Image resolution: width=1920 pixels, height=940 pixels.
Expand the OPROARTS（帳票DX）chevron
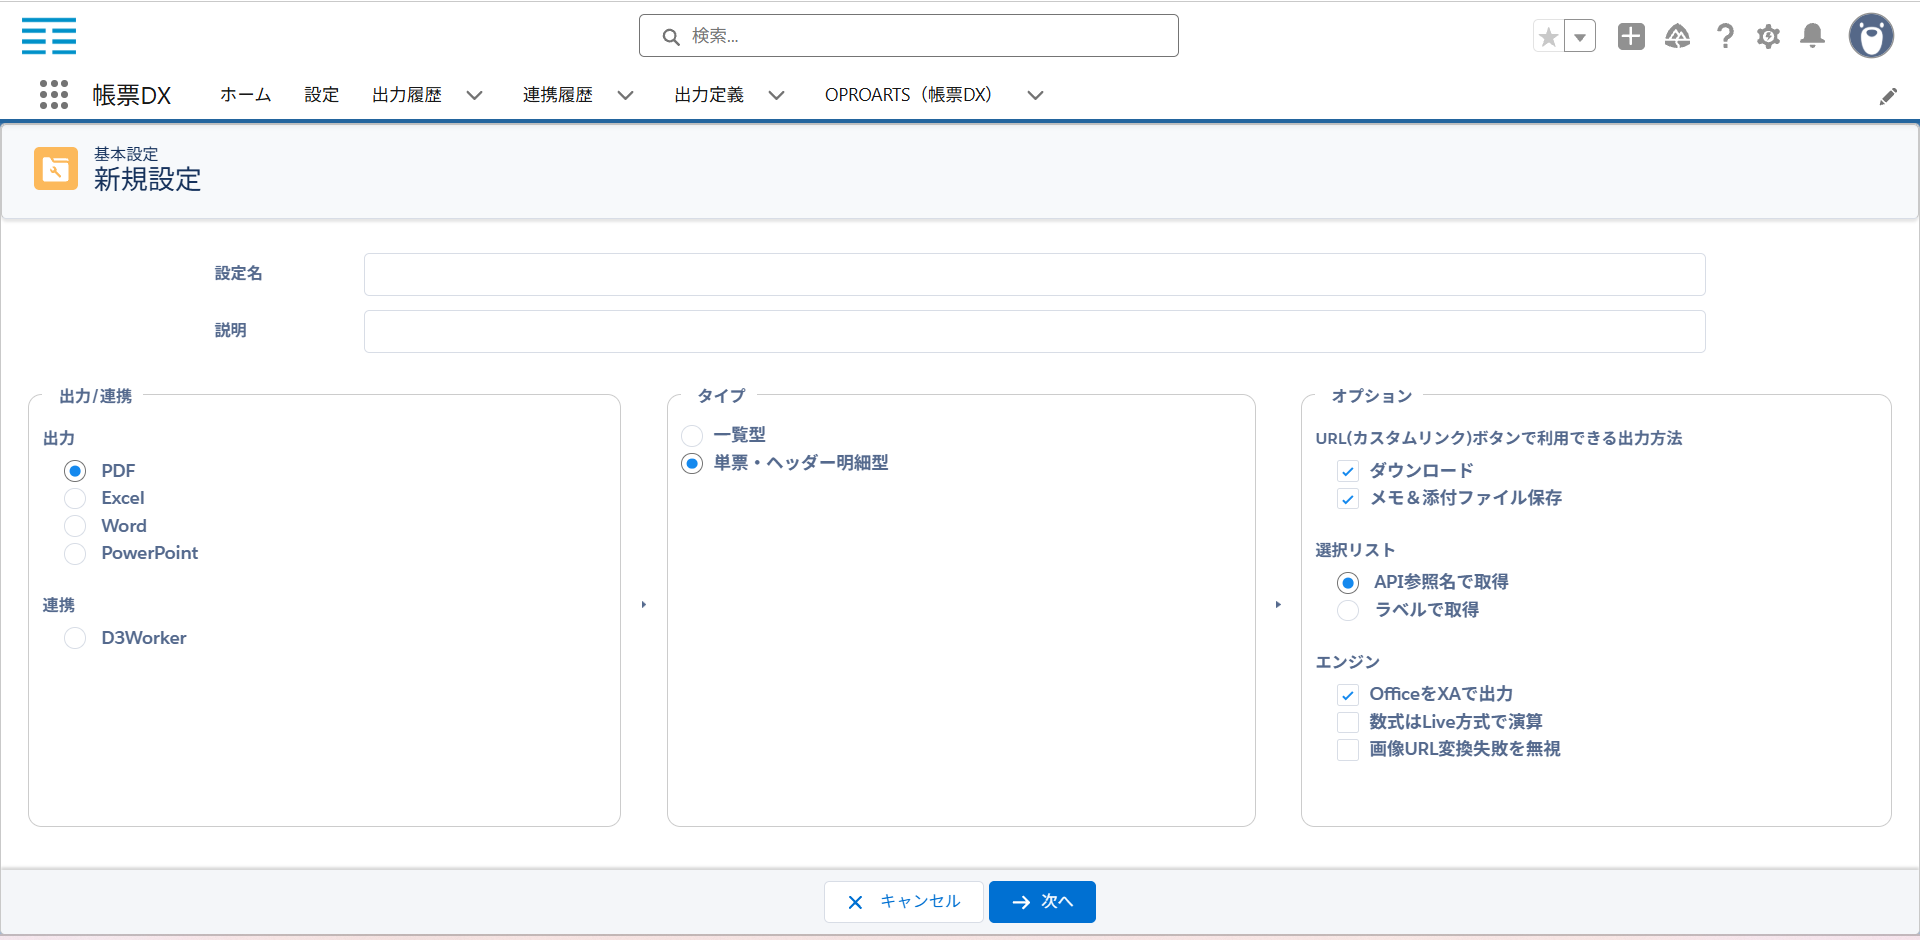coord(1036,96)
